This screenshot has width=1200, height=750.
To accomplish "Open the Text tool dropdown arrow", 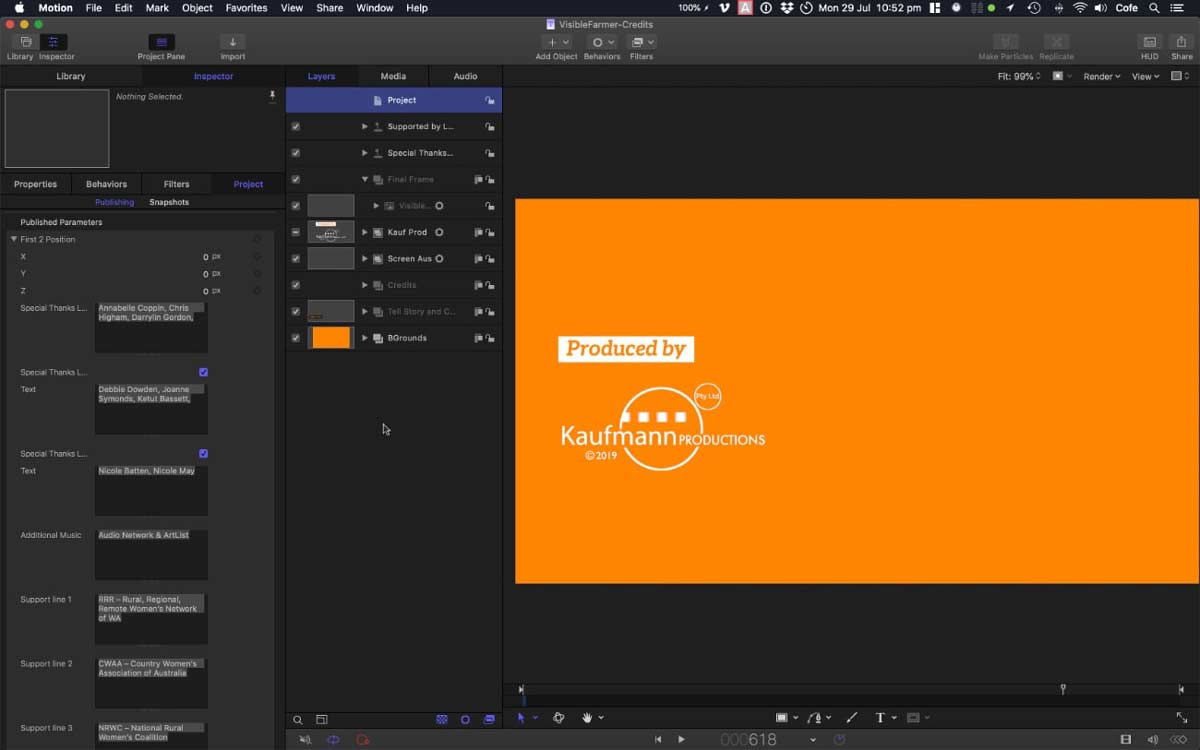I will (894, 718).
